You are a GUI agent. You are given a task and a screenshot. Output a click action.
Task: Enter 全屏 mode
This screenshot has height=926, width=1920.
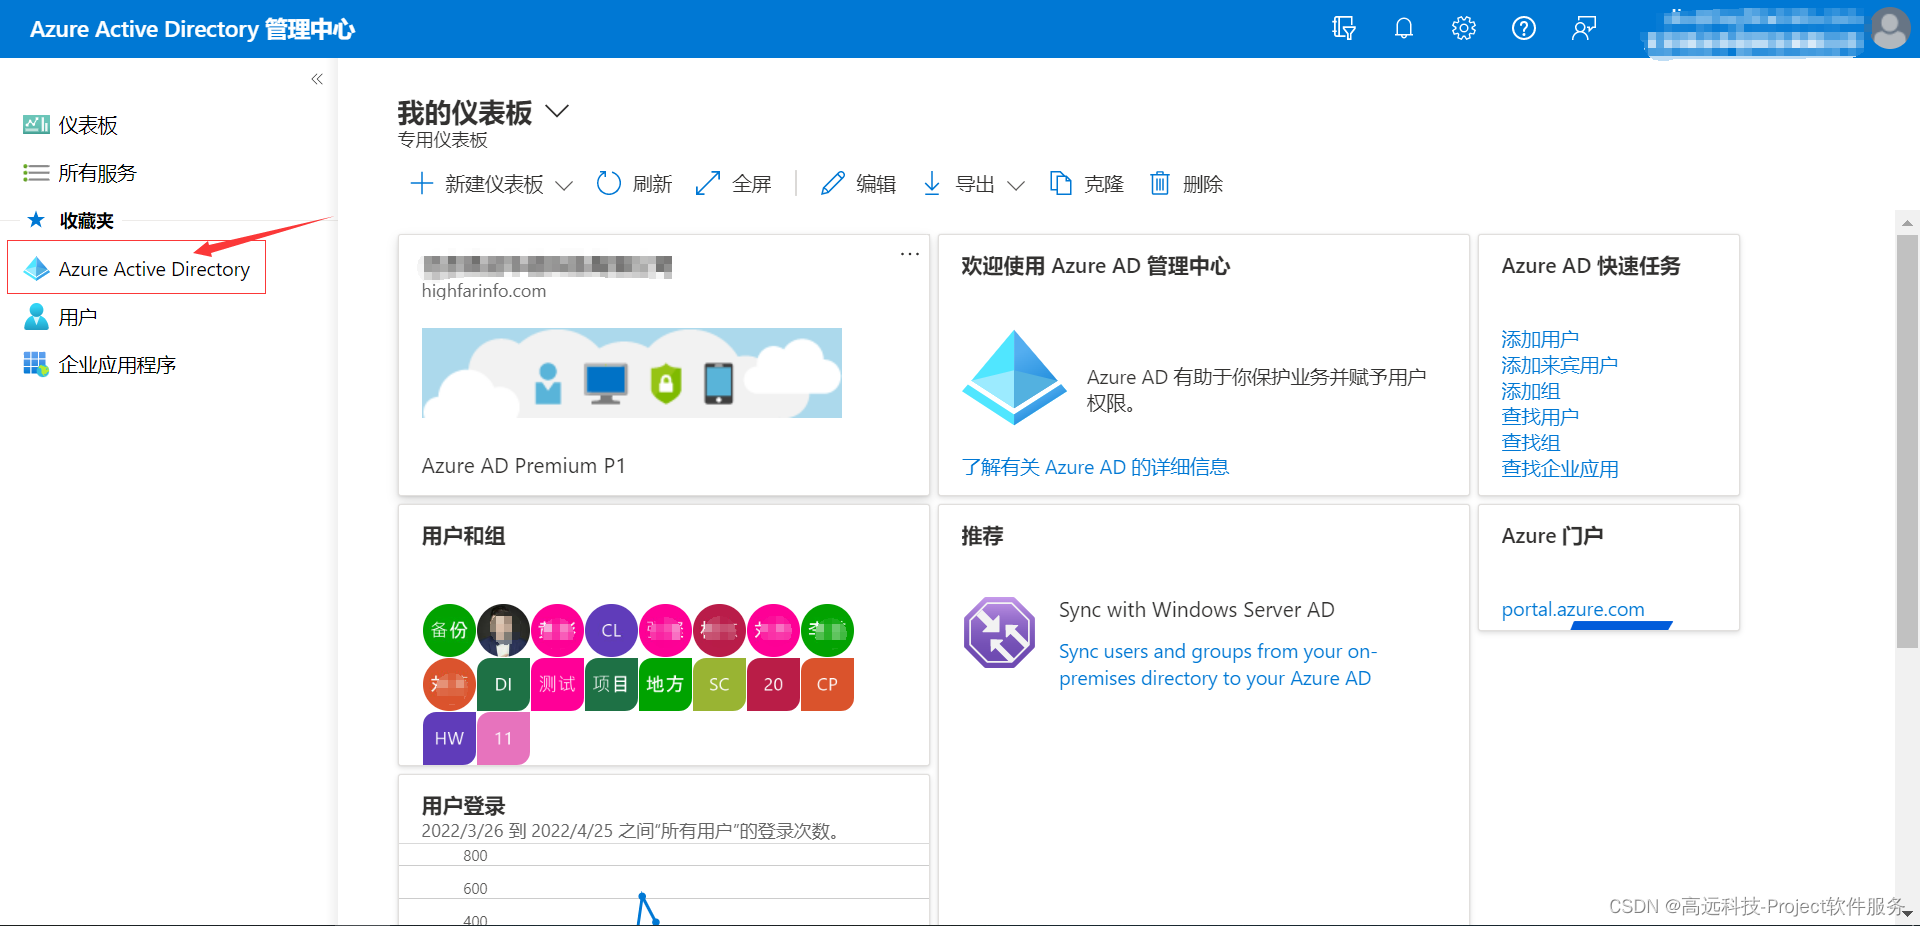(734, 184)
